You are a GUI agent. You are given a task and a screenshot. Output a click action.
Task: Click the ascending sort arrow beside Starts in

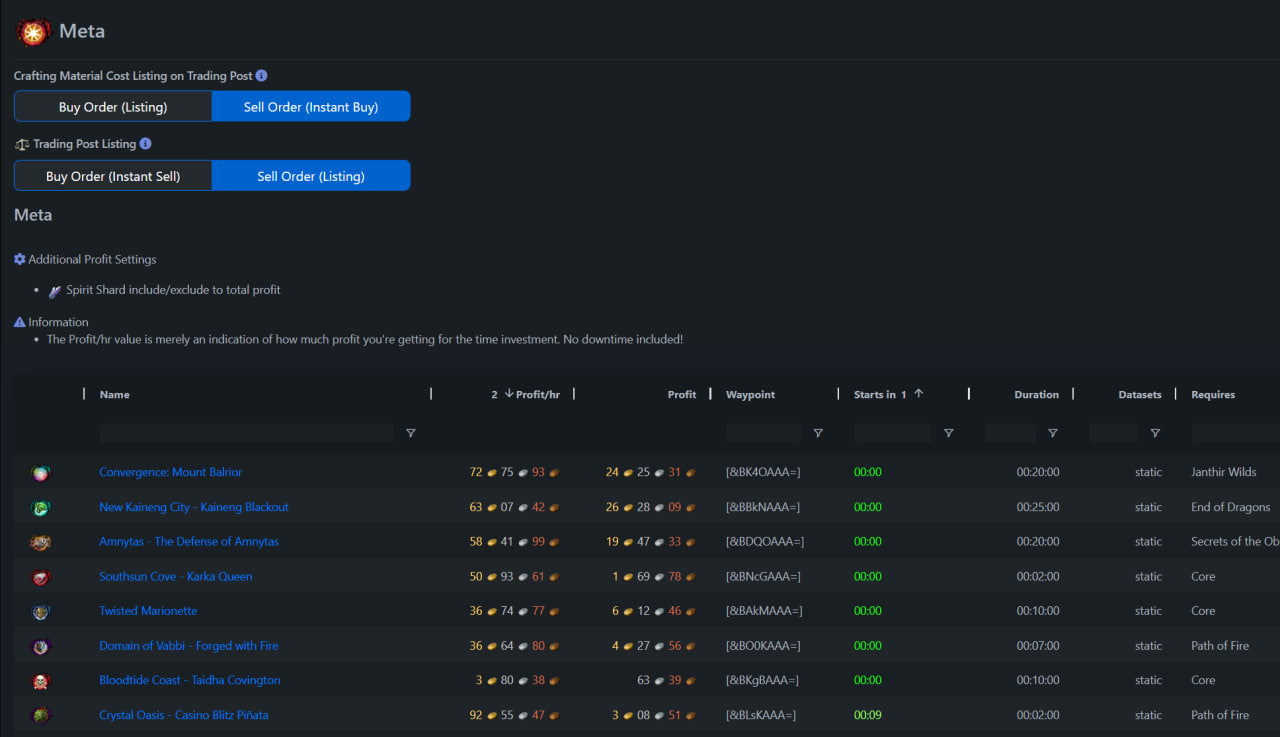click(x=919, y=394)
